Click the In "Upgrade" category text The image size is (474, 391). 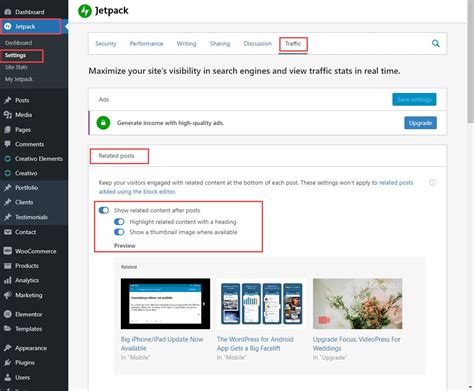pyautogui.click(x=330, y=357)
